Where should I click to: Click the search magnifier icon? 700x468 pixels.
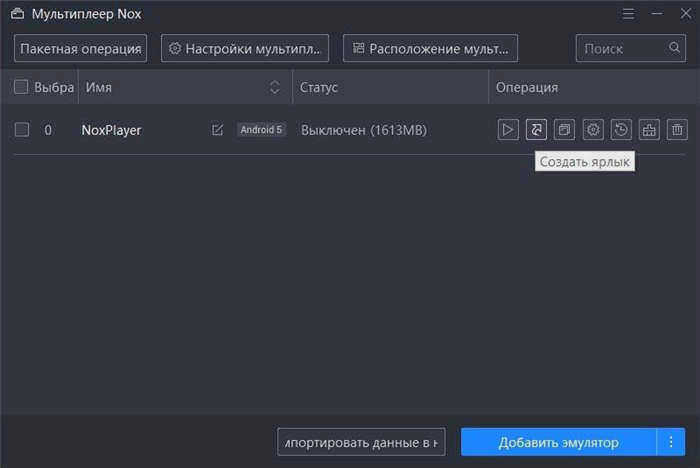click(674, 47)
